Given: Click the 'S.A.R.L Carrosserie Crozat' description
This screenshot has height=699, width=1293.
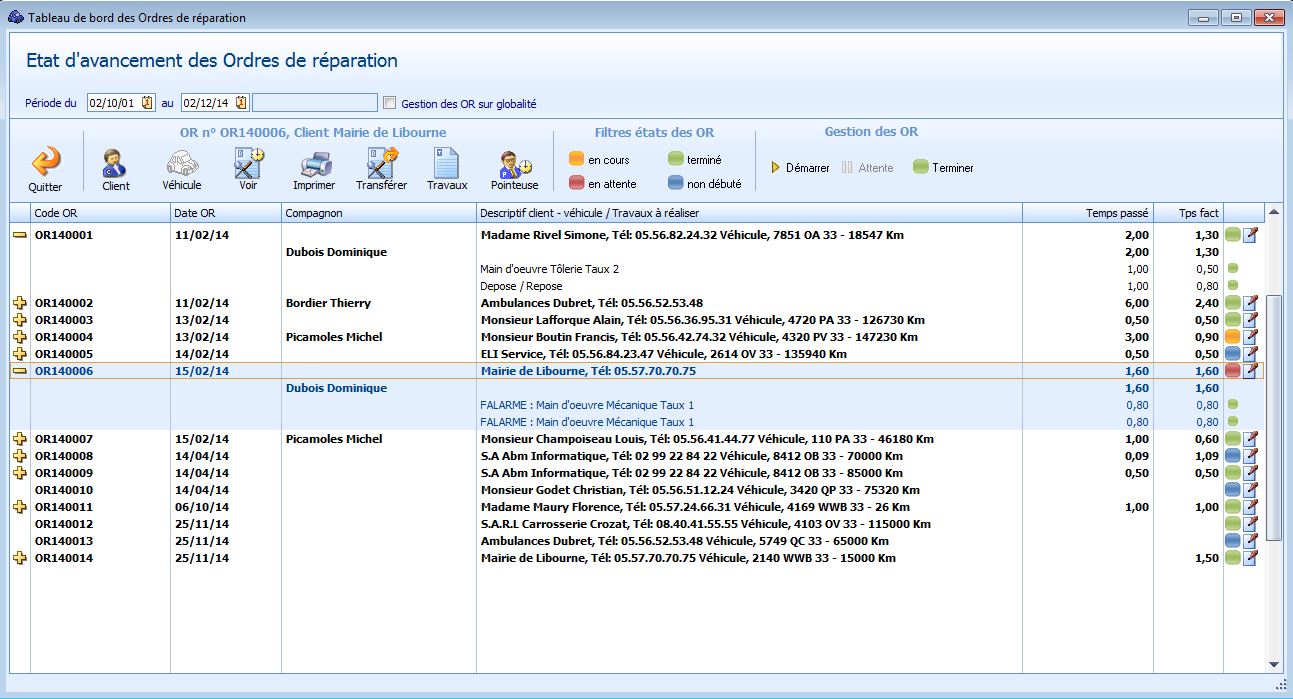Looking at the screenshot, I should (x=706, y=524).
